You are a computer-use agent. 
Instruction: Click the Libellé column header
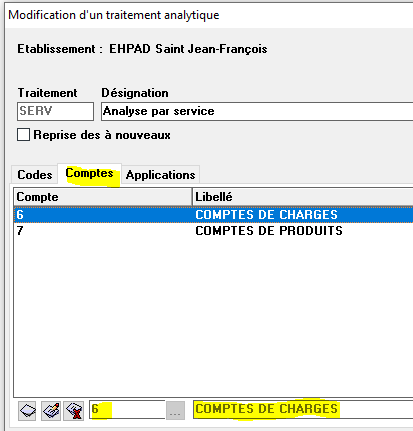pos(303,197)
